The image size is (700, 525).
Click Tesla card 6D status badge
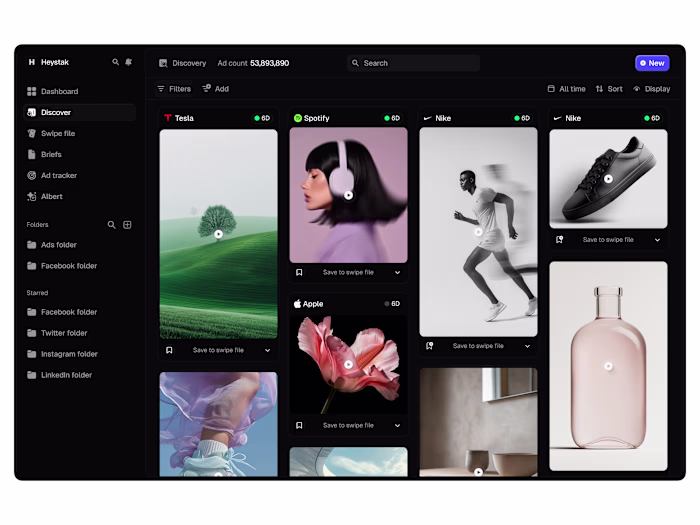coord(262,118)
